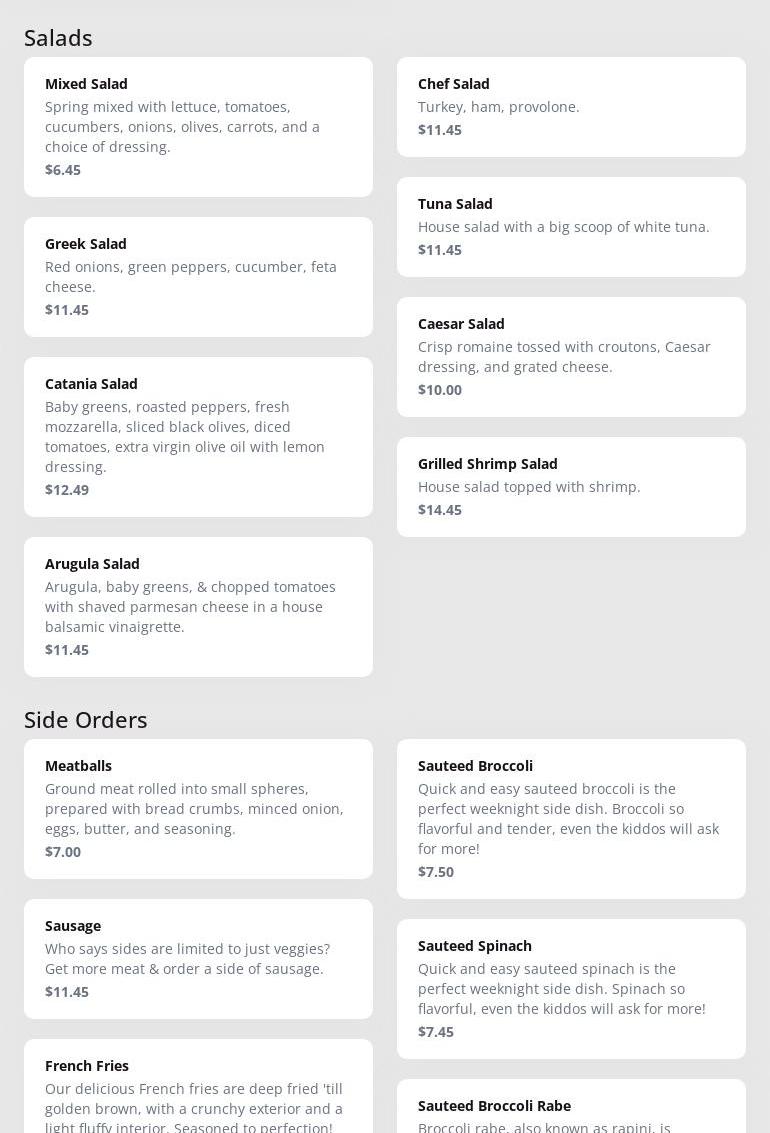
Task: Click the $12.49 Catania Salad price
Action: point(67,490)
